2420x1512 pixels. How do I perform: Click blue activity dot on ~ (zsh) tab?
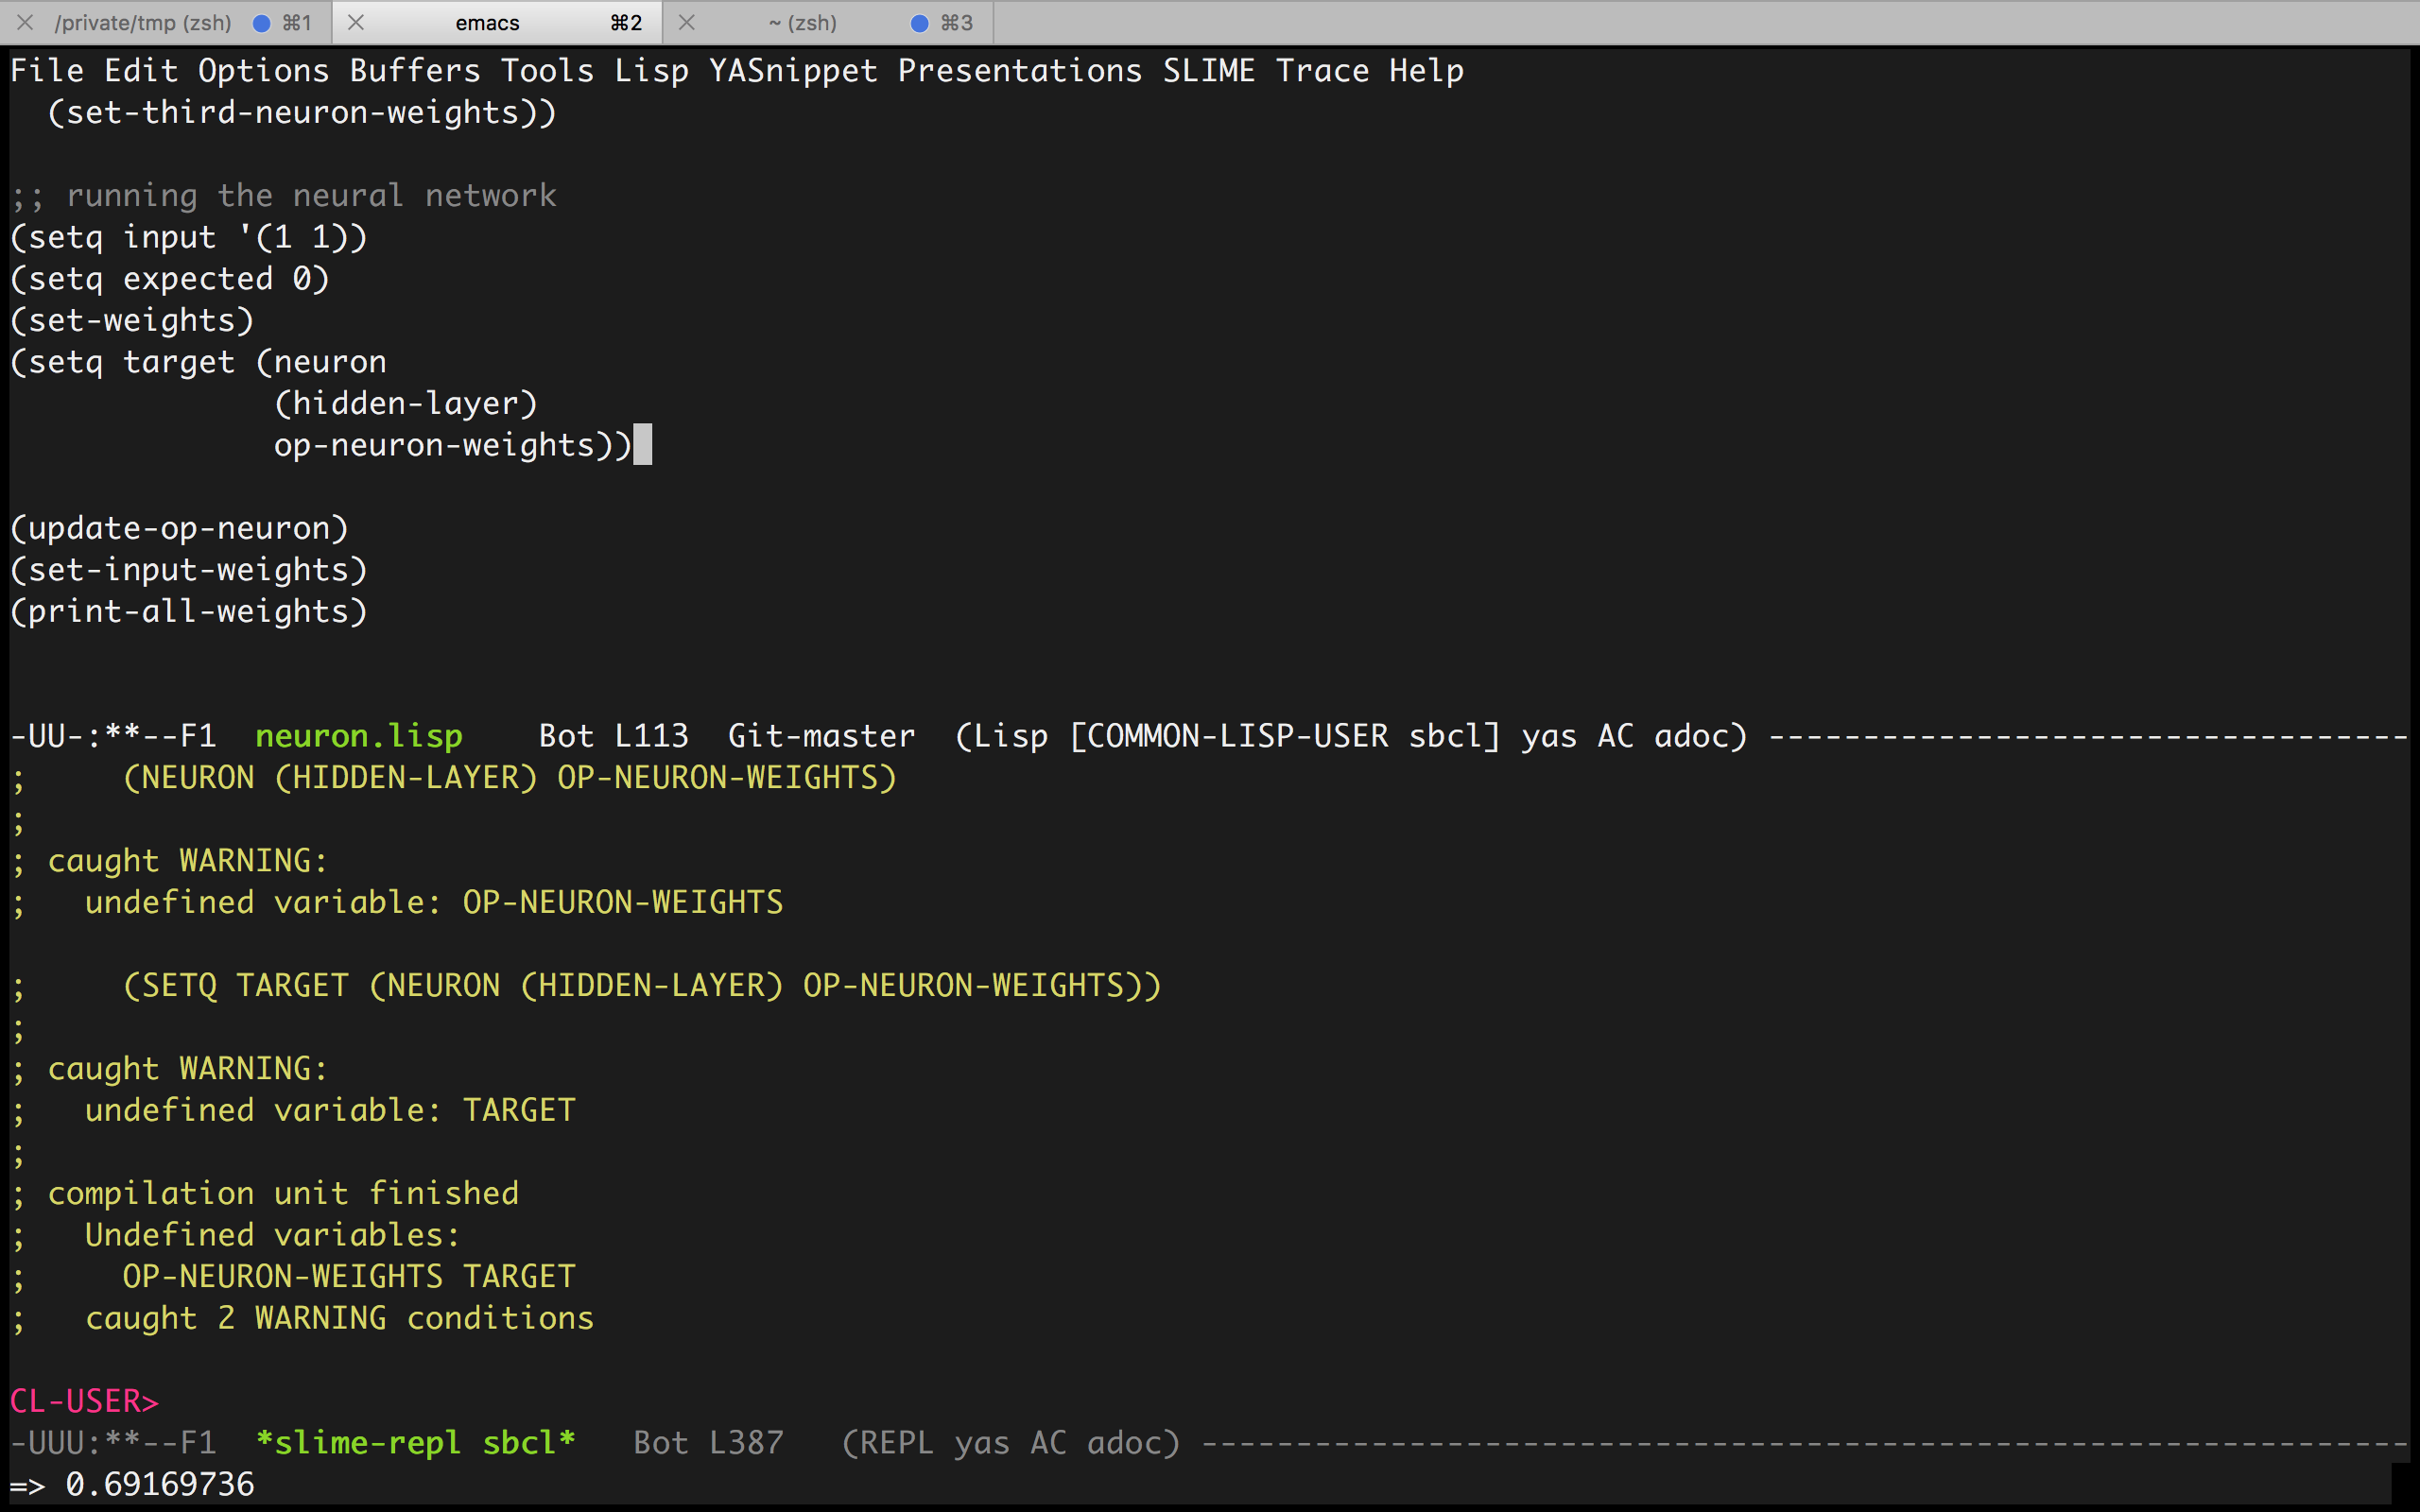coord(919,23)
